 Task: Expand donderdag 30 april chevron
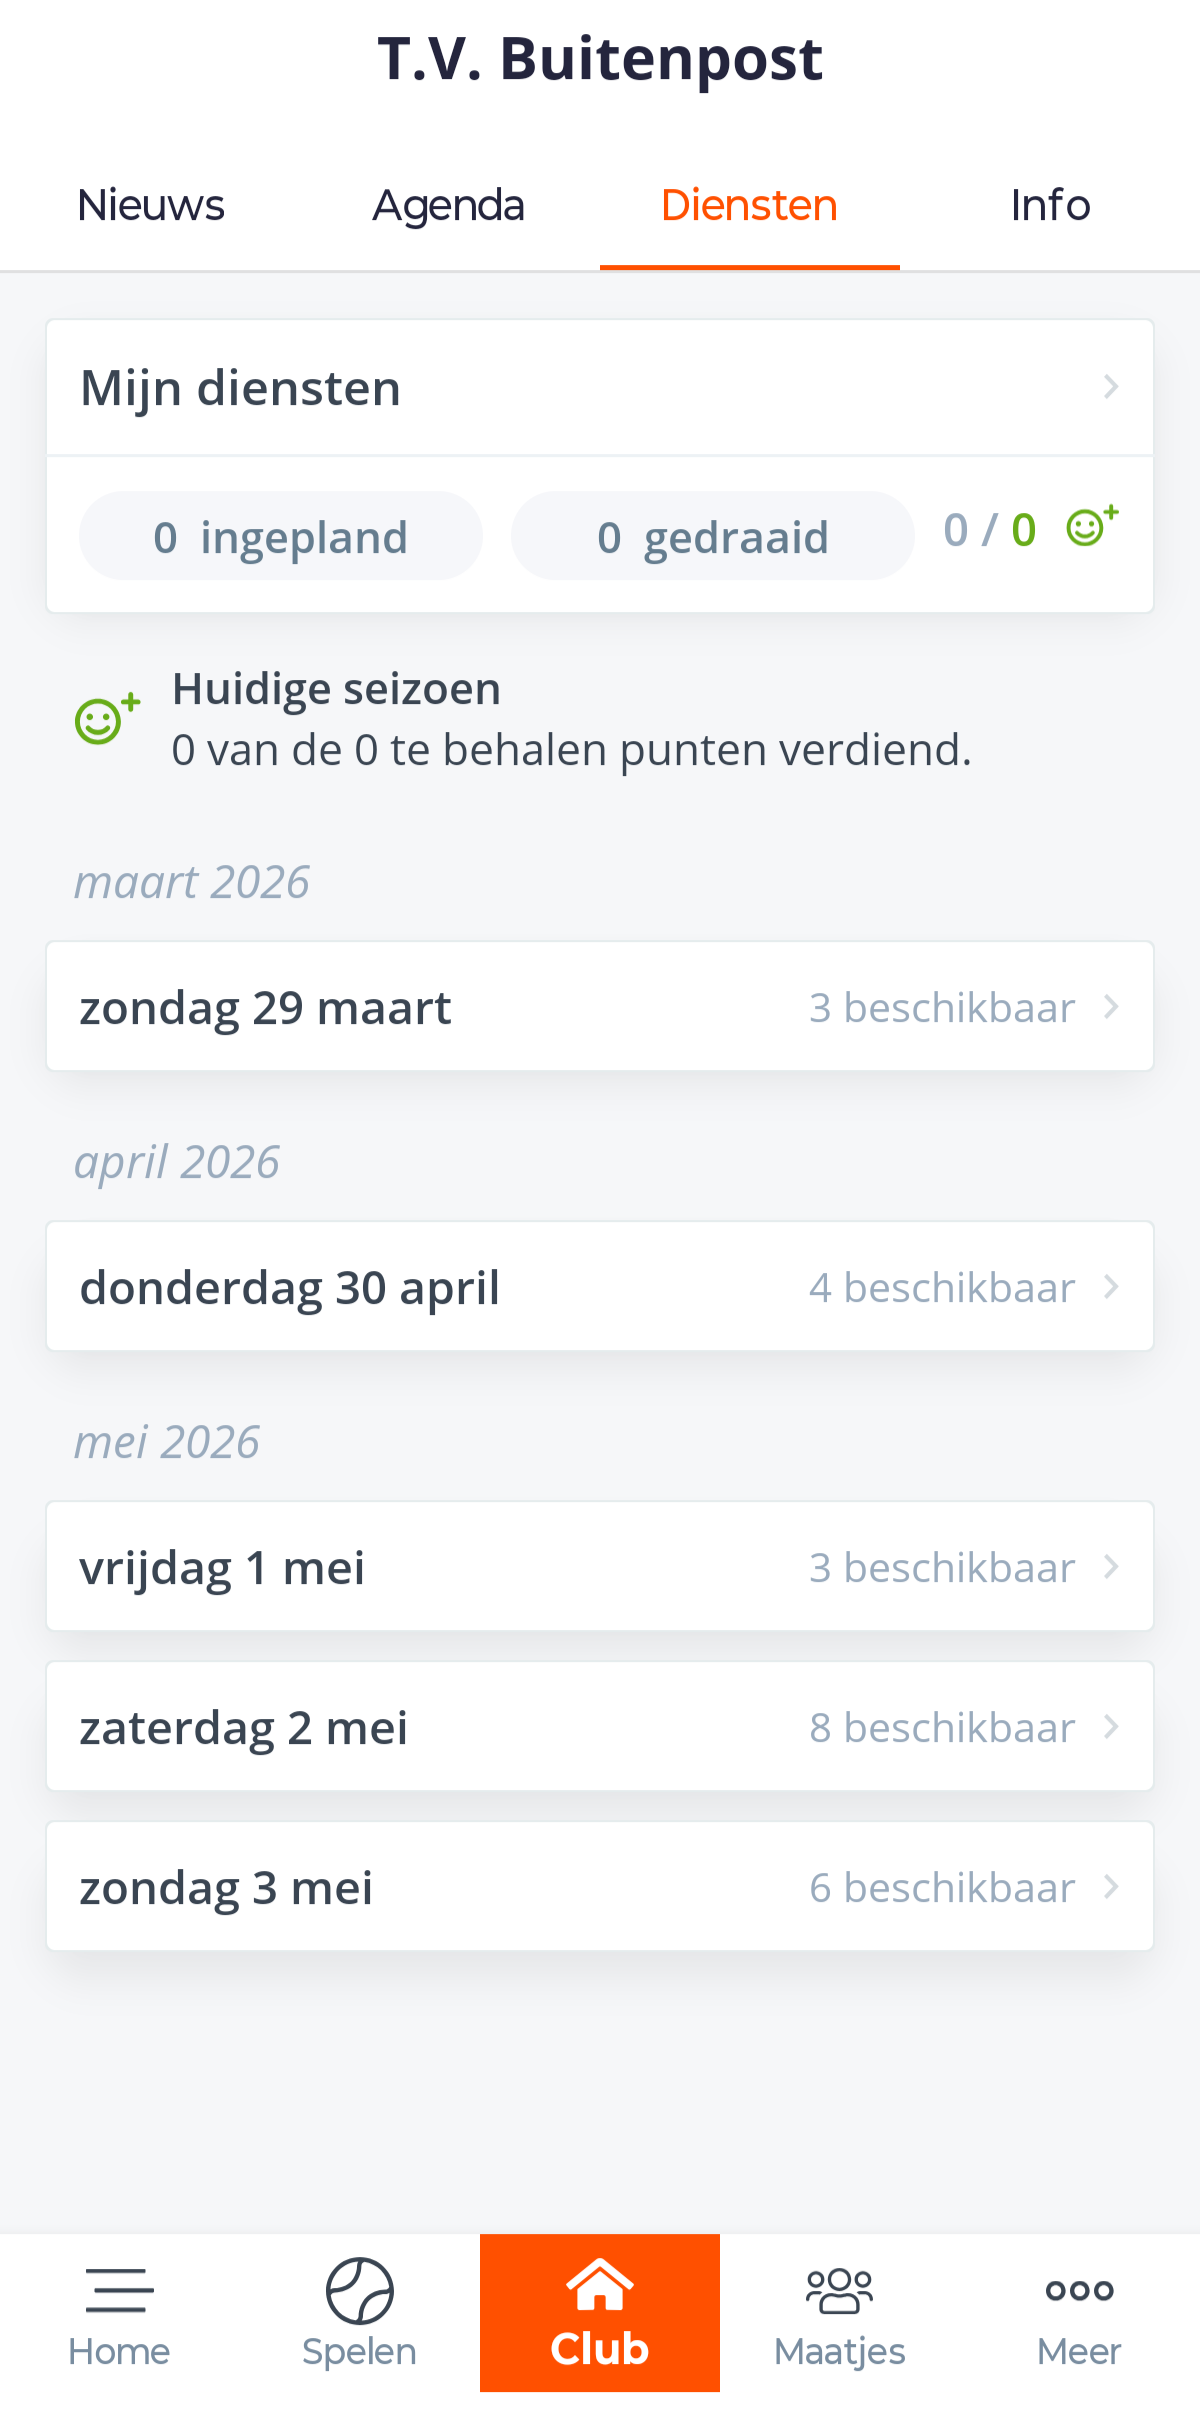[x=1110, y=1287]
